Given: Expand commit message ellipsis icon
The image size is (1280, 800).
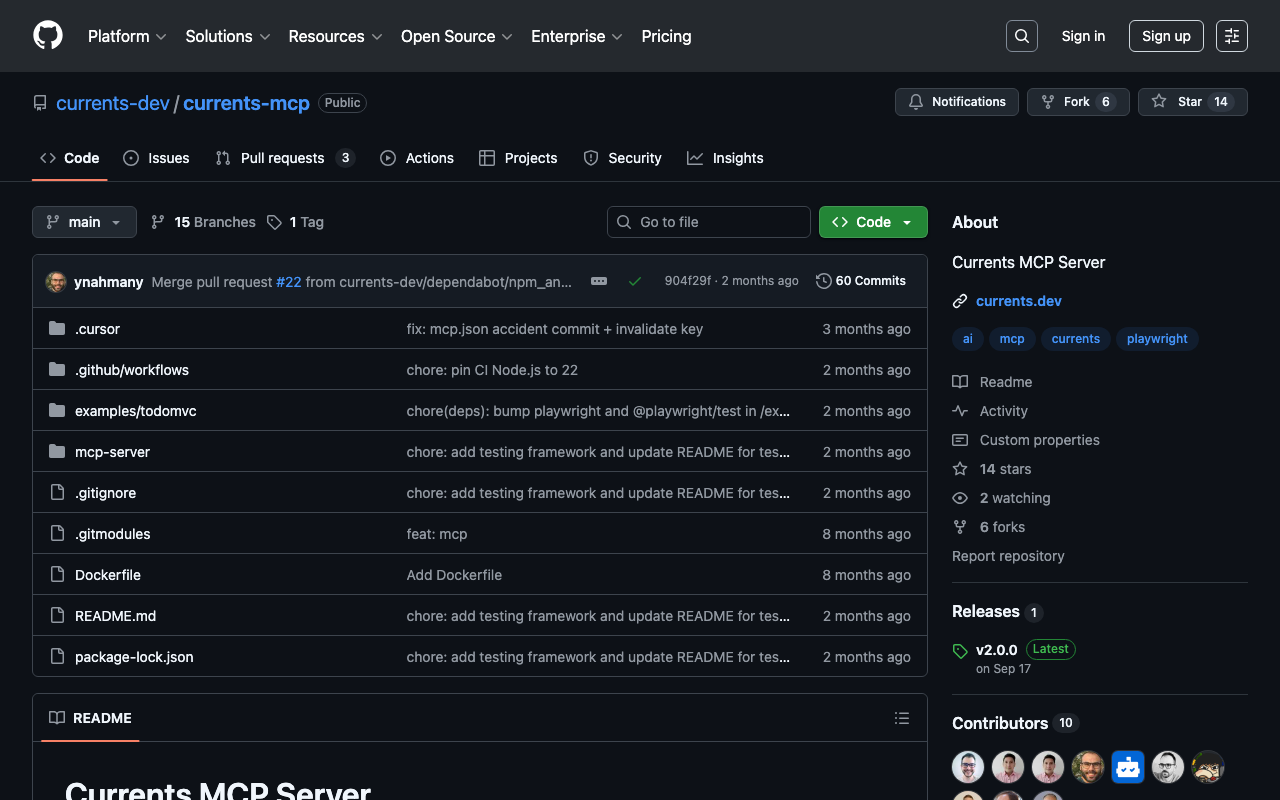Looking at the screenshot, I should [x=599, y=281].
